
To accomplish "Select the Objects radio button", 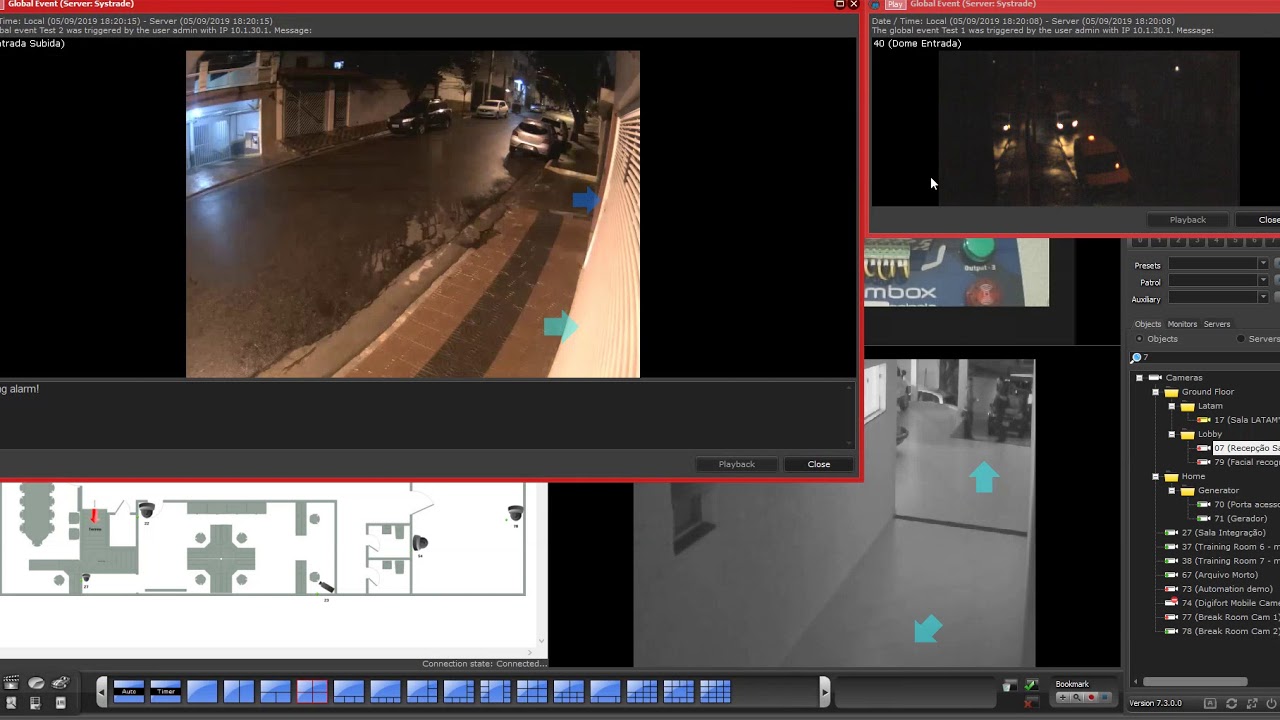I will click(1139, 339).
